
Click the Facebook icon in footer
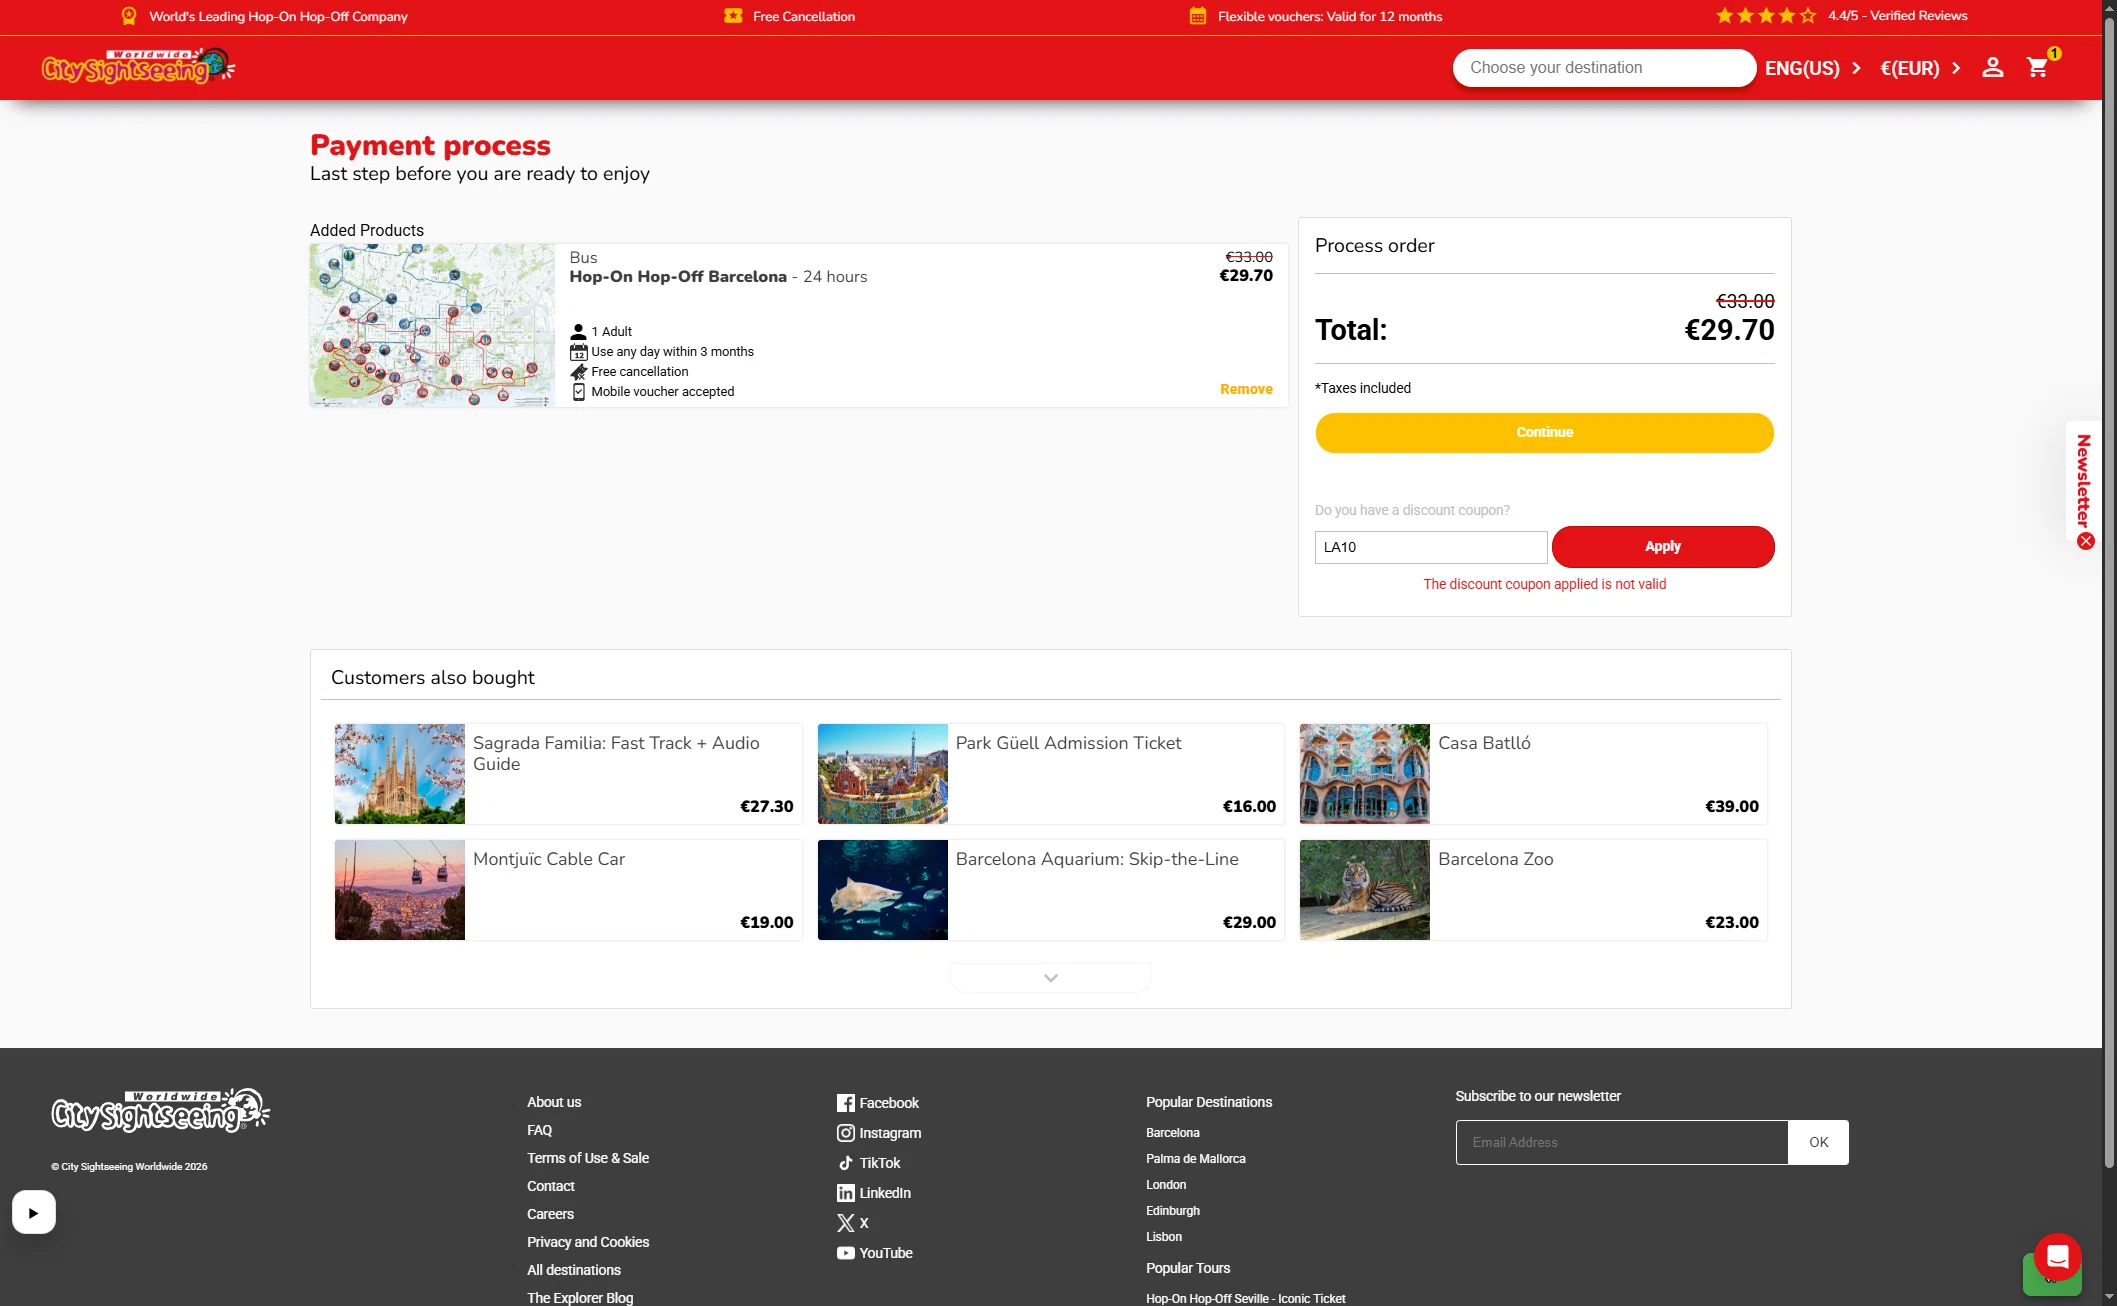click(x=845, y=1103)
